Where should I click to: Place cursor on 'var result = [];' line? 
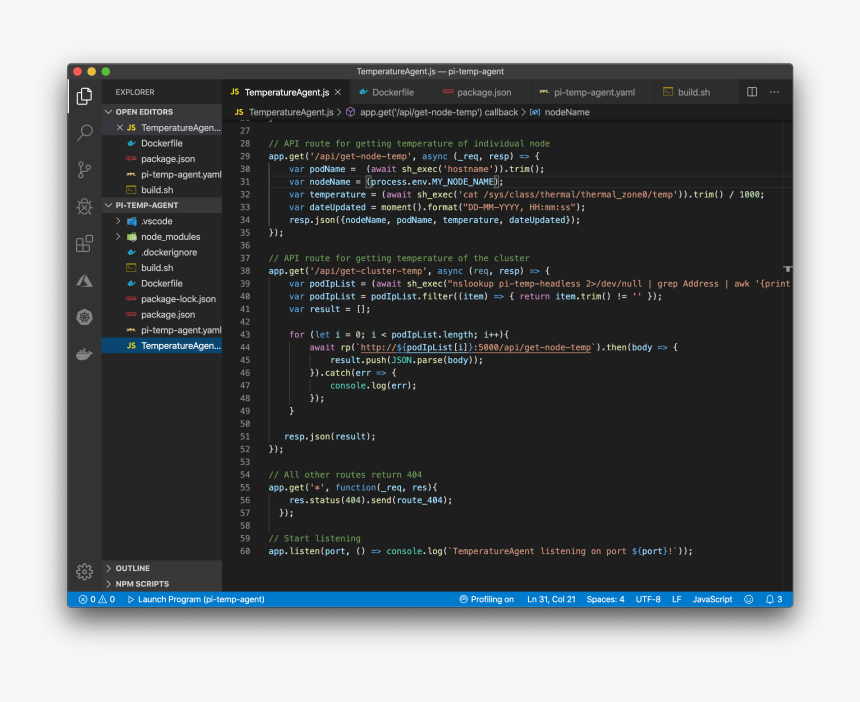[330, 309]
